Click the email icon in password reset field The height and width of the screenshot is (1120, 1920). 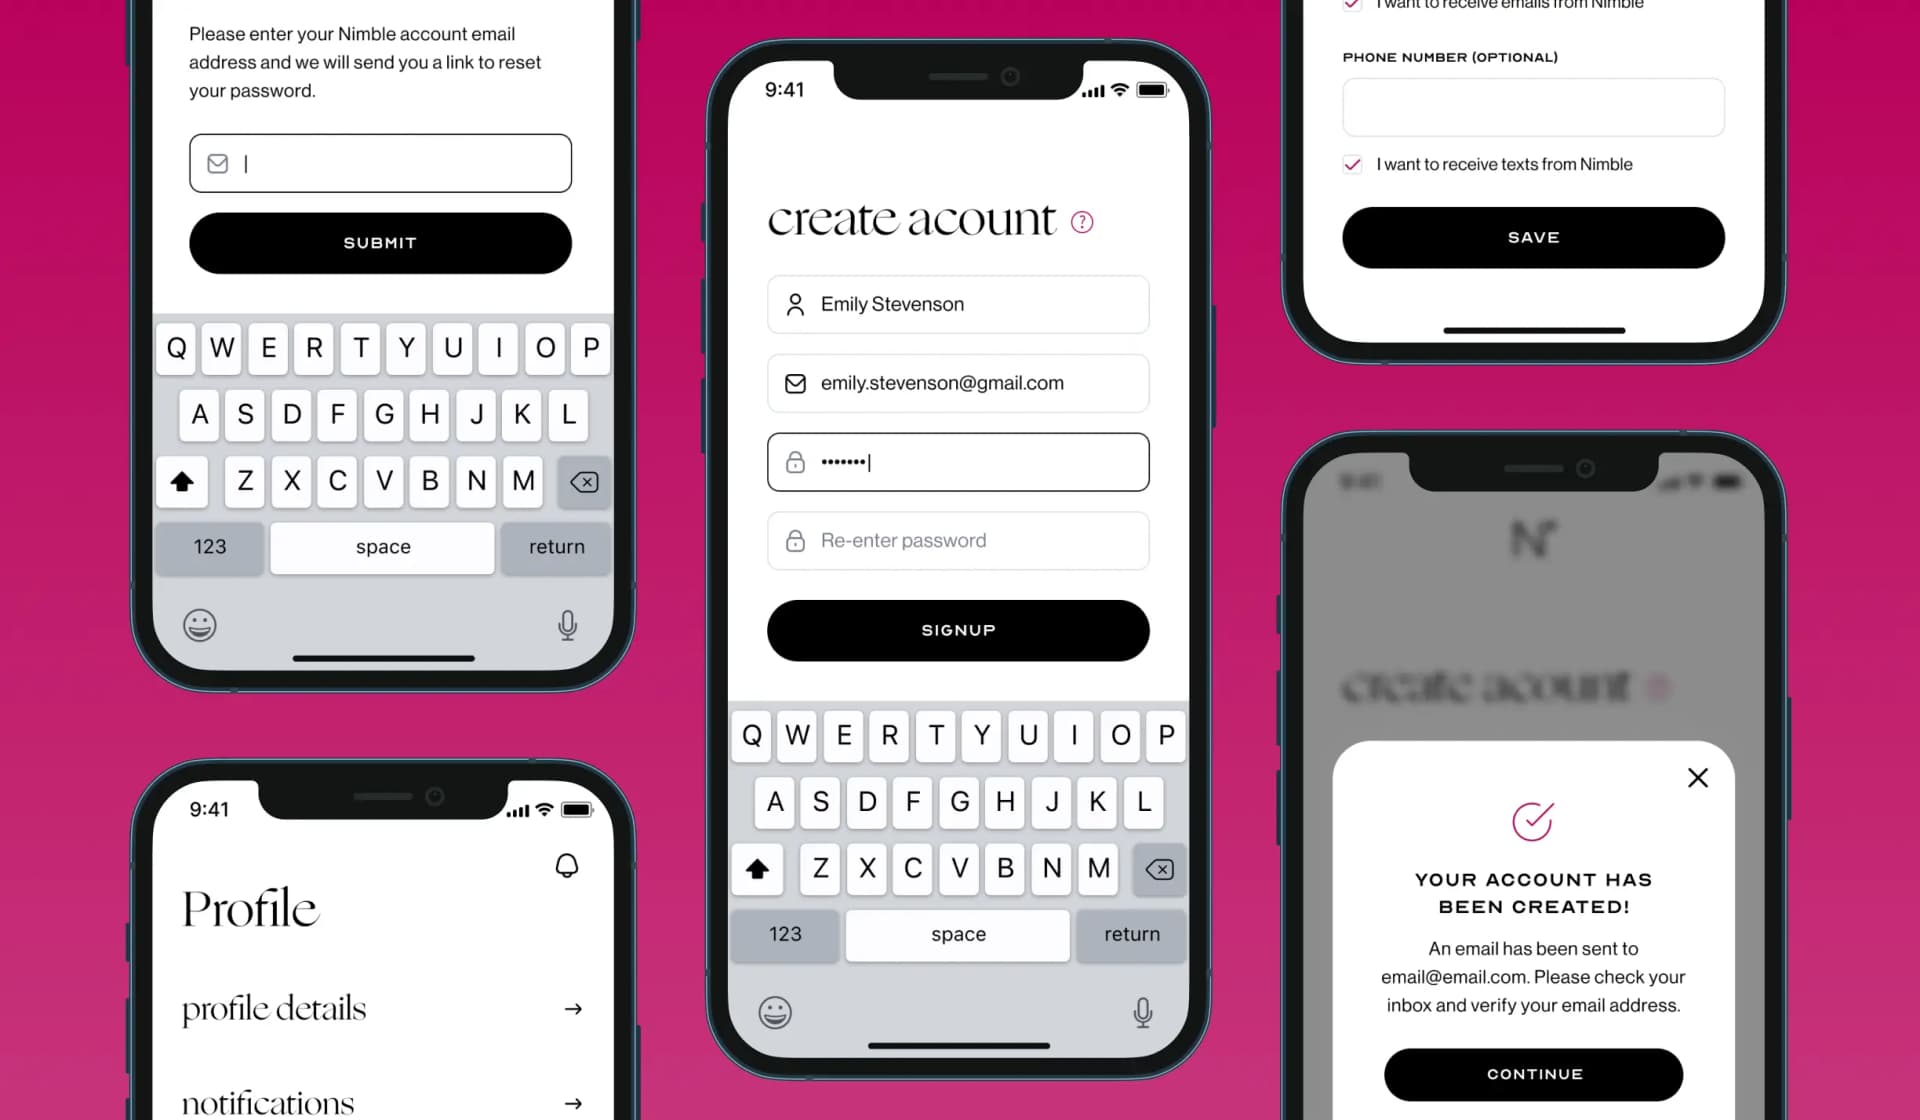coord(217,163)
